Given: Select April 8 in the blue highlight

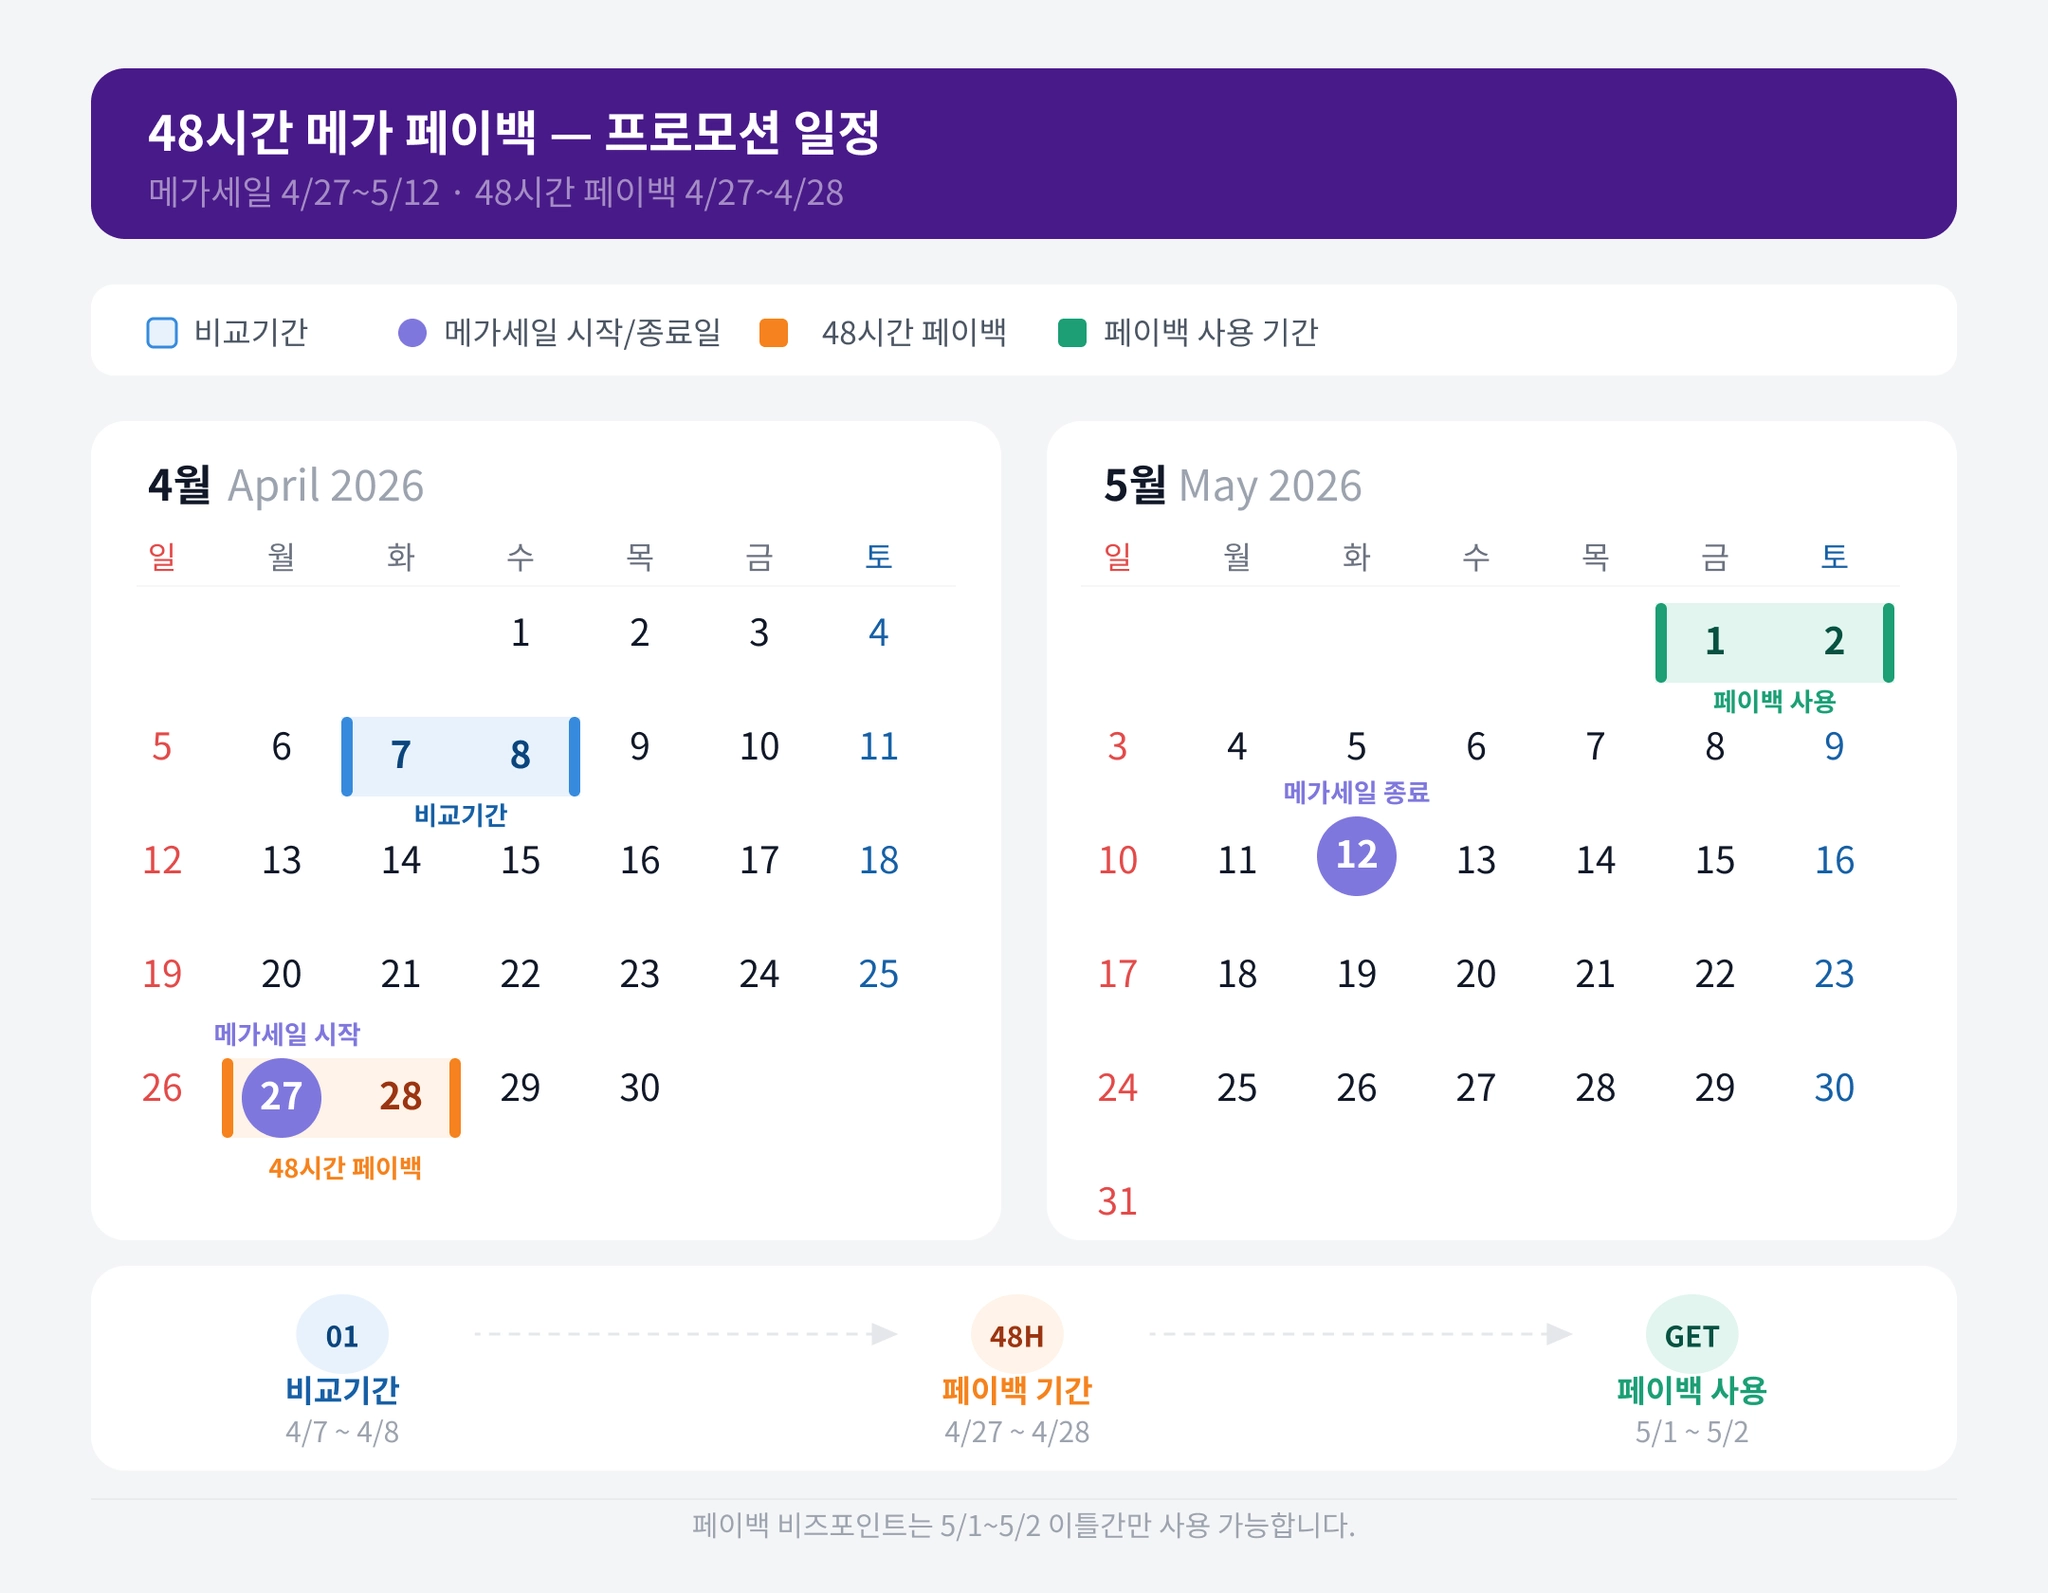Looking at the screenshot, I should 520,755.
